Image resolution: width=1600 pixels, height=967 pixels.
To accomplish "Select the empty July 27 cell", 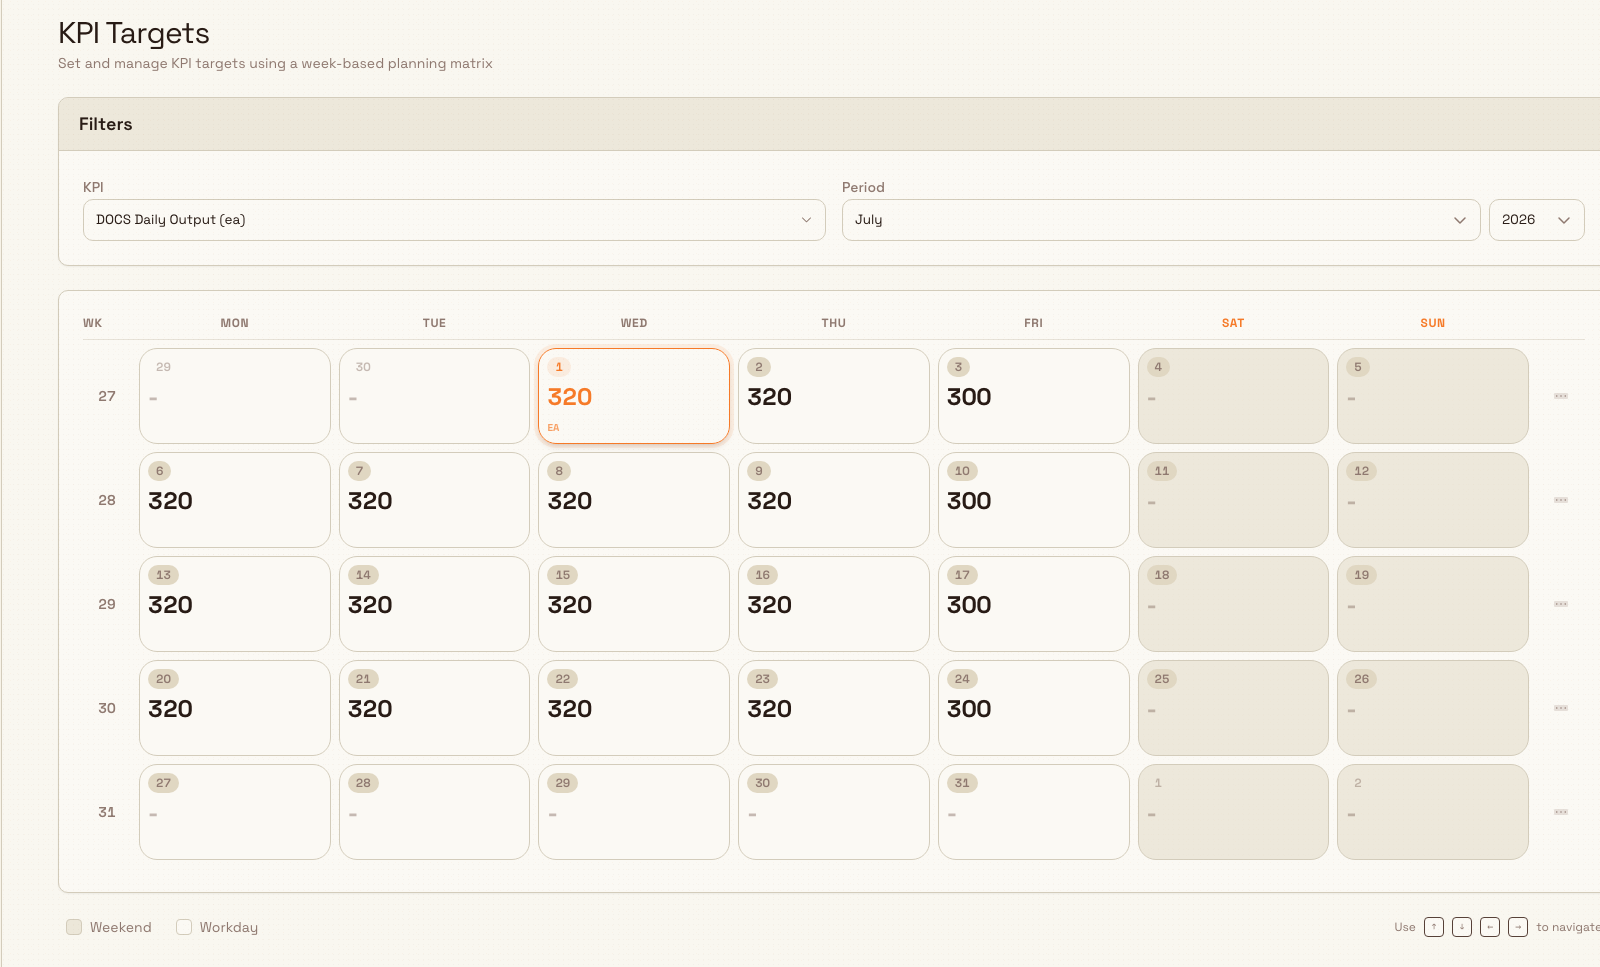I will click(x=235, y=812).
